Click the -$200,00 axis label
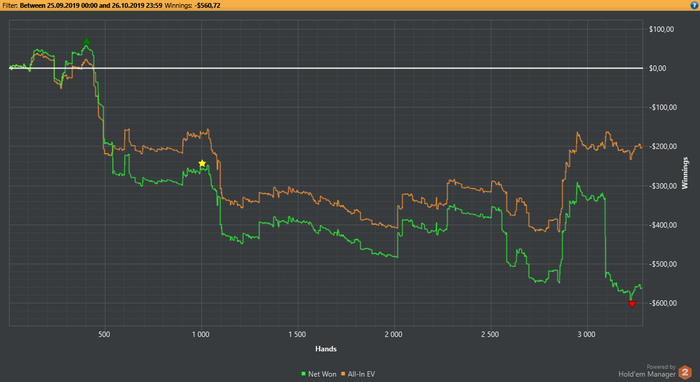The height and width of the screenshot is (382, 700). [662, 146]
